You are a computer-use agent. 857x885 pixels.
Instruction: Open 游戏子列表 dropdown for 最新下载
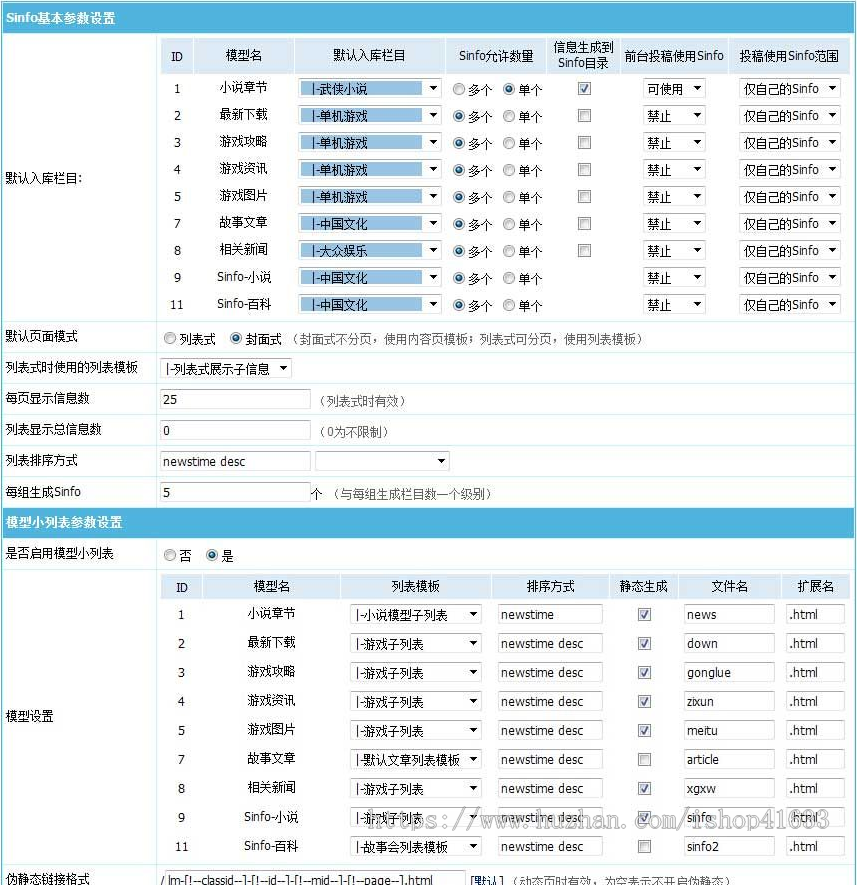[x=416, y=643]
